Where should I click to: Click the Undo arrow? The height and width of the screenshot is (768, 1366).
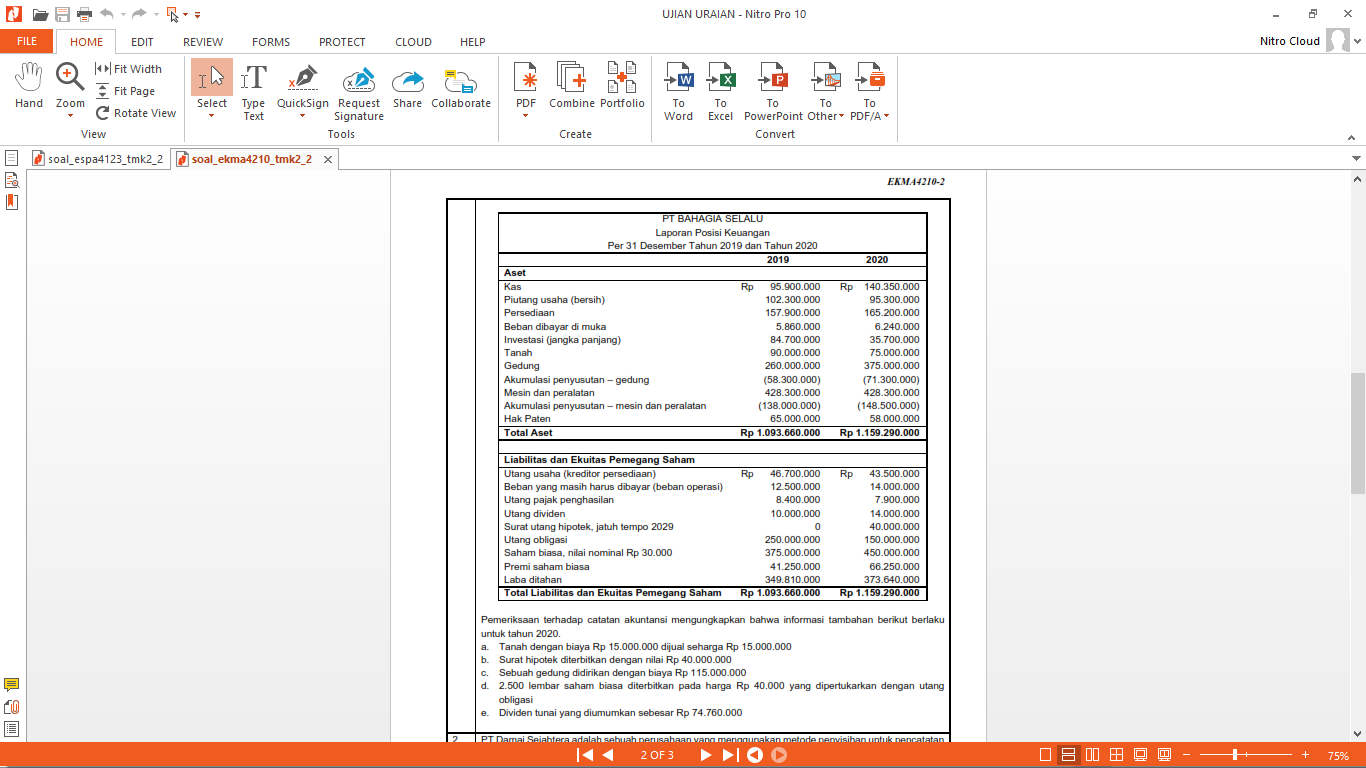click(106, 14)
